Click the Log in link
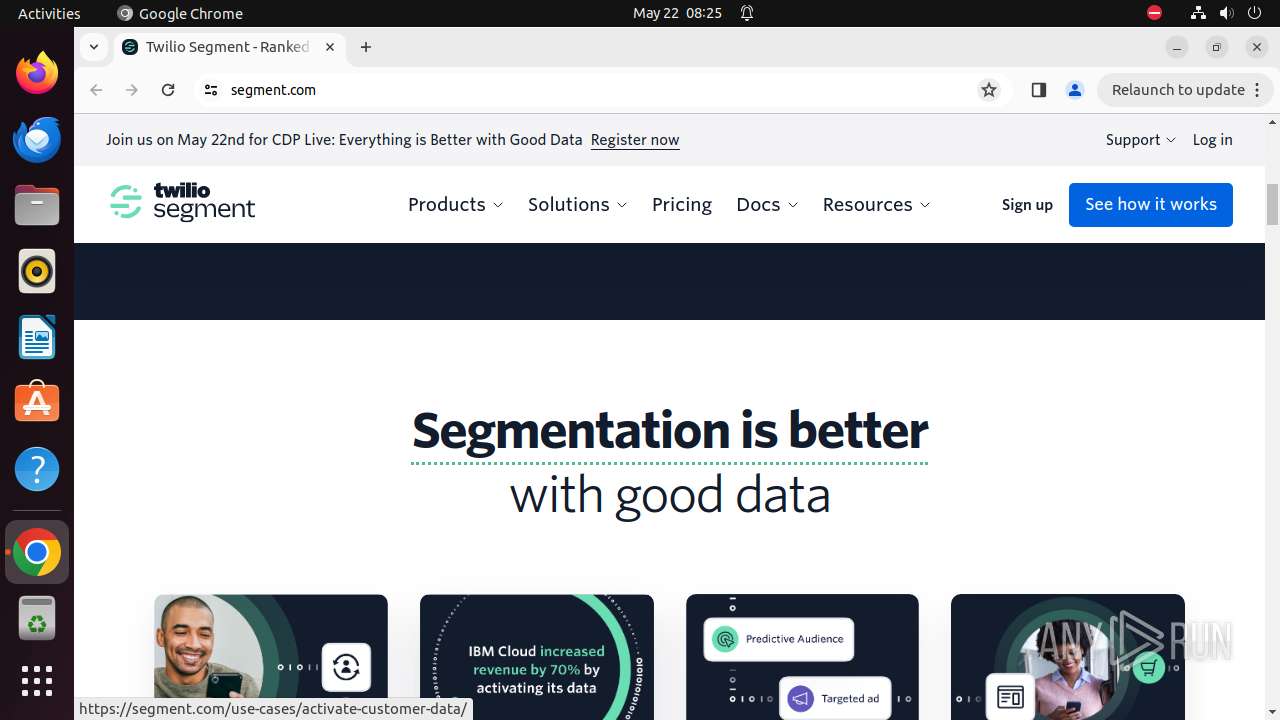 point(1212,140)
